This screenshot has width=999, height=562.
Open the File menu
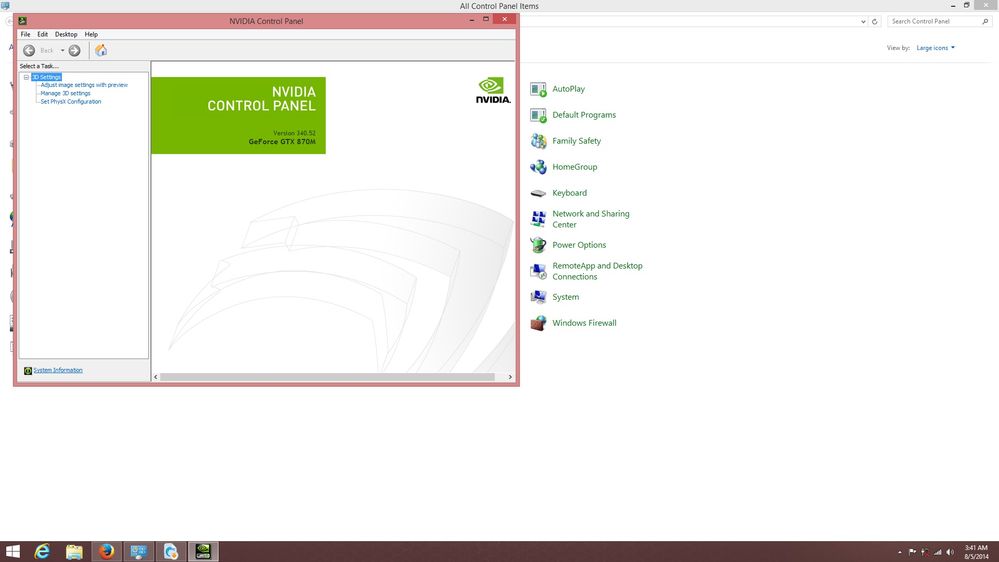25,34
